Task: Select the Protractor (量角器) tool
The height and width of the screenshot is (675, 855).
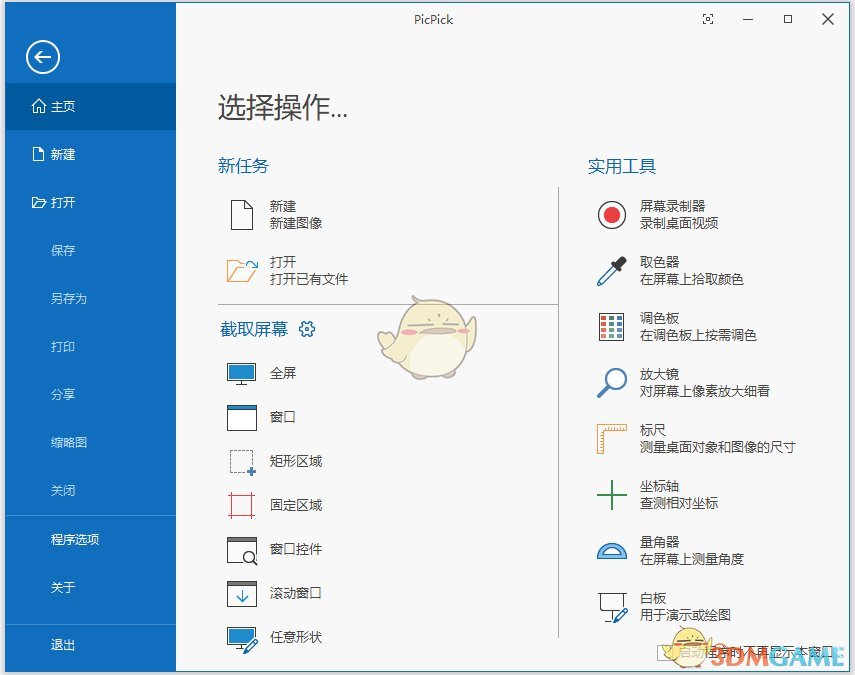Action: 611,550
